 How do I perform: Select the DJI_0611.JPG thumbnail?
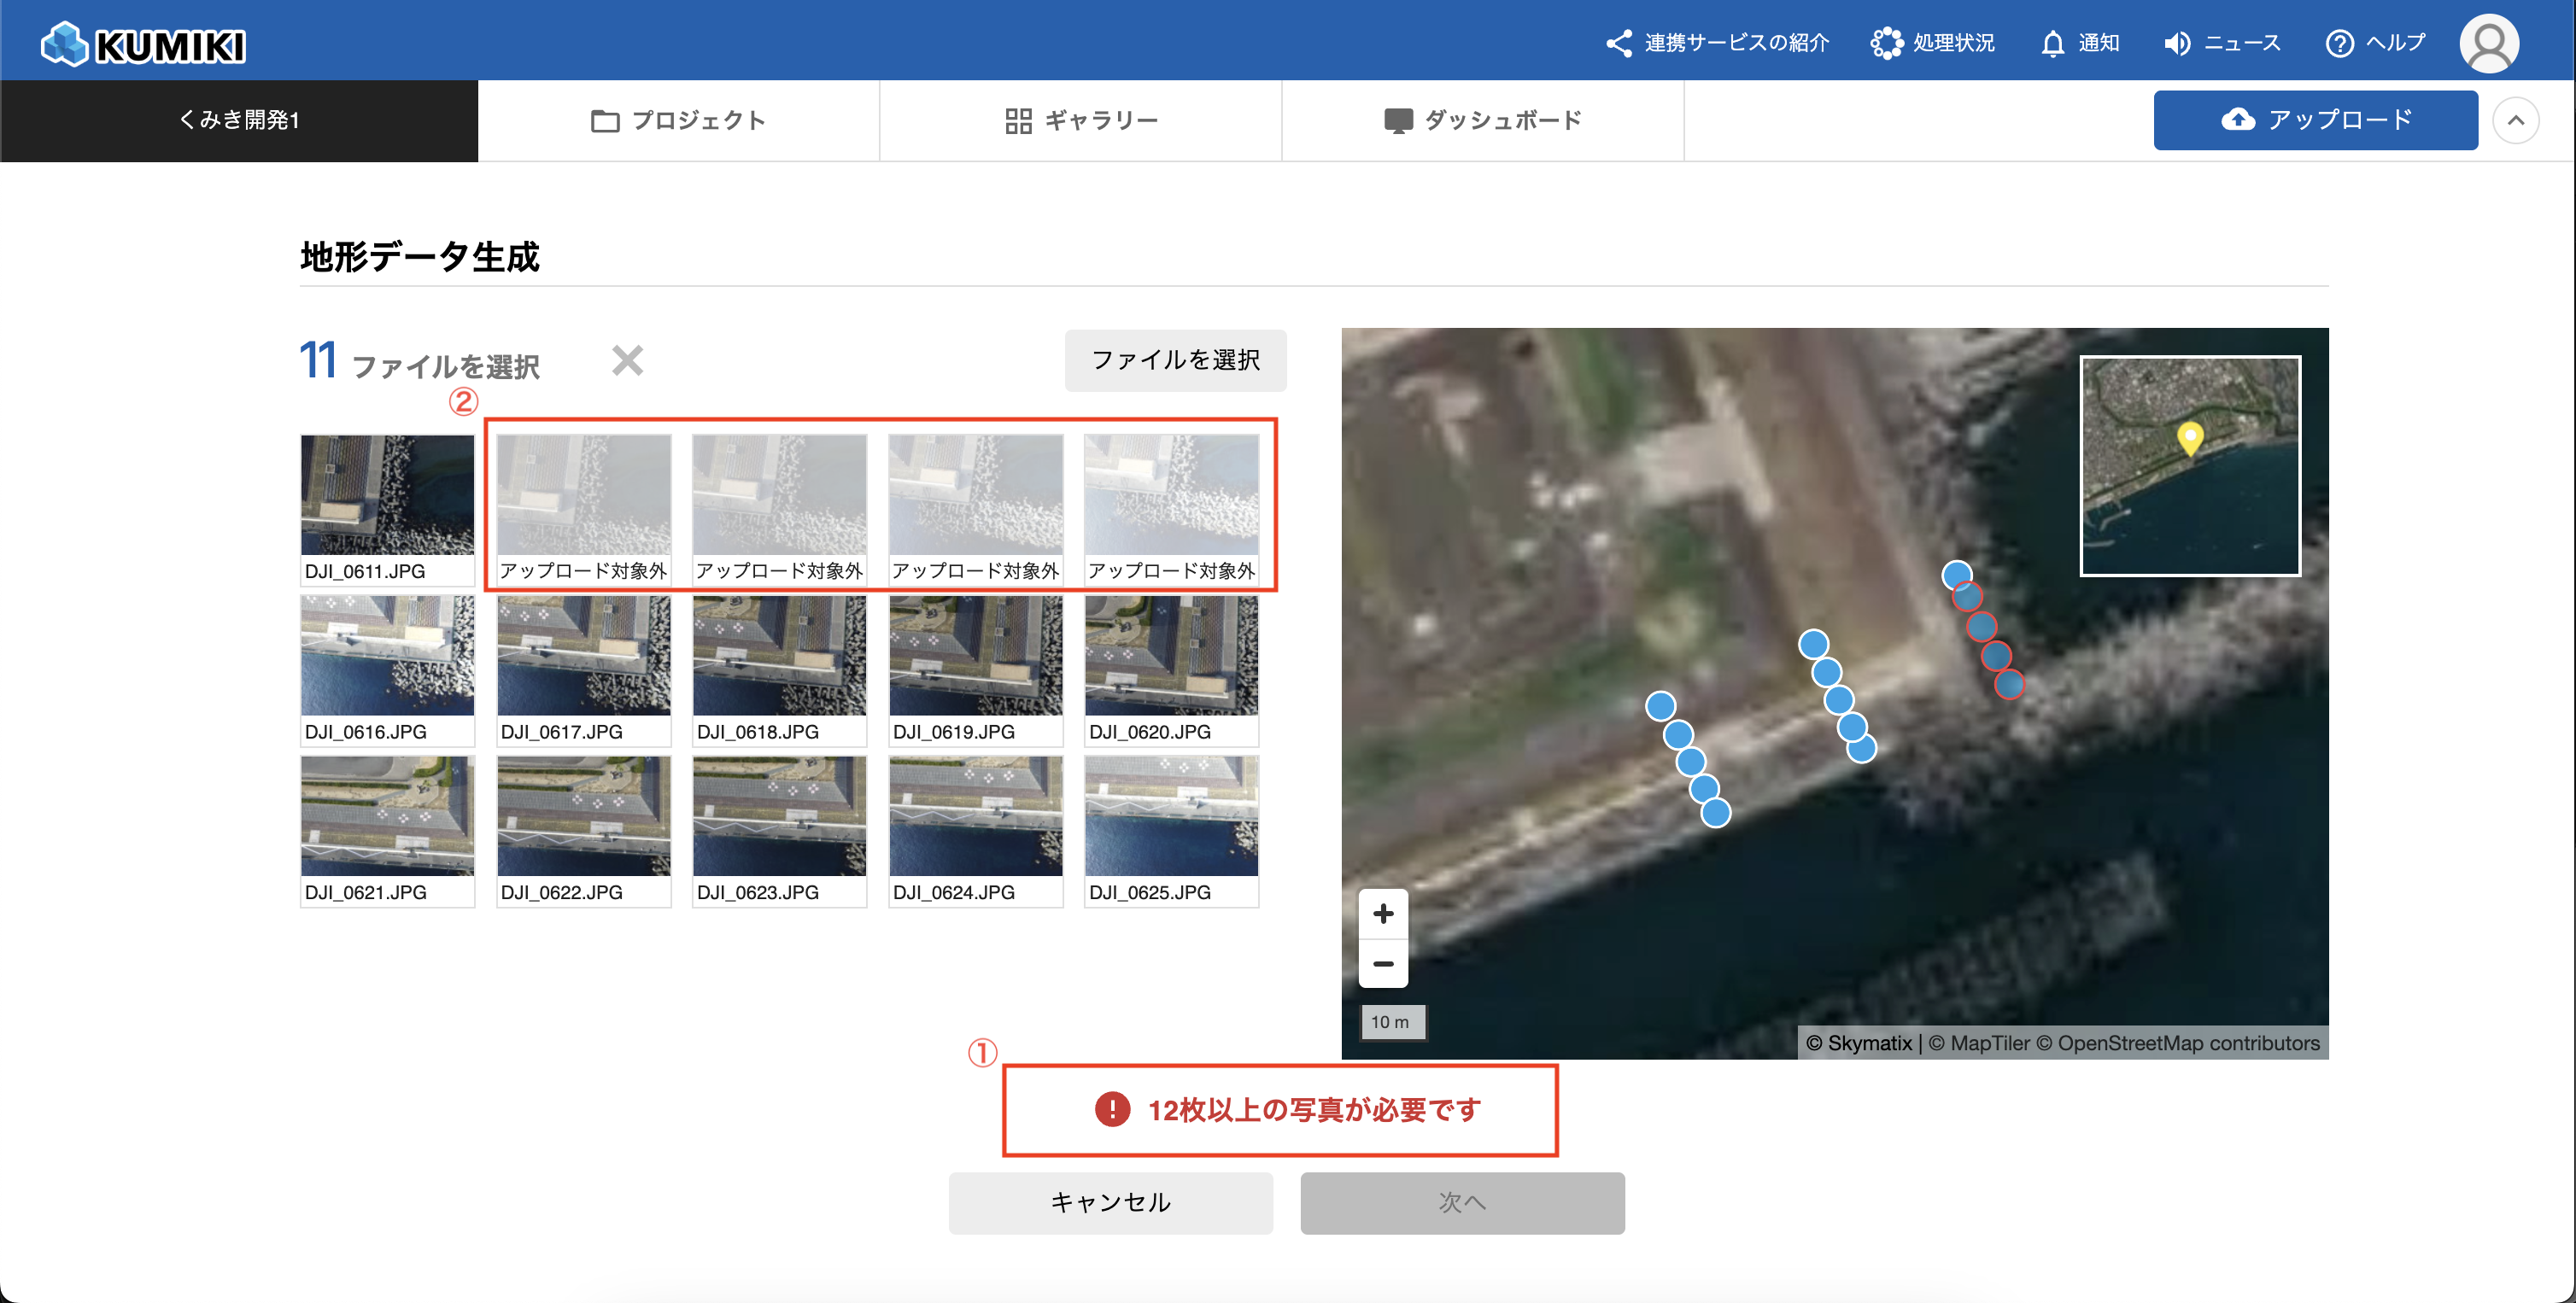pyautogui.click(x=387, y=495)
